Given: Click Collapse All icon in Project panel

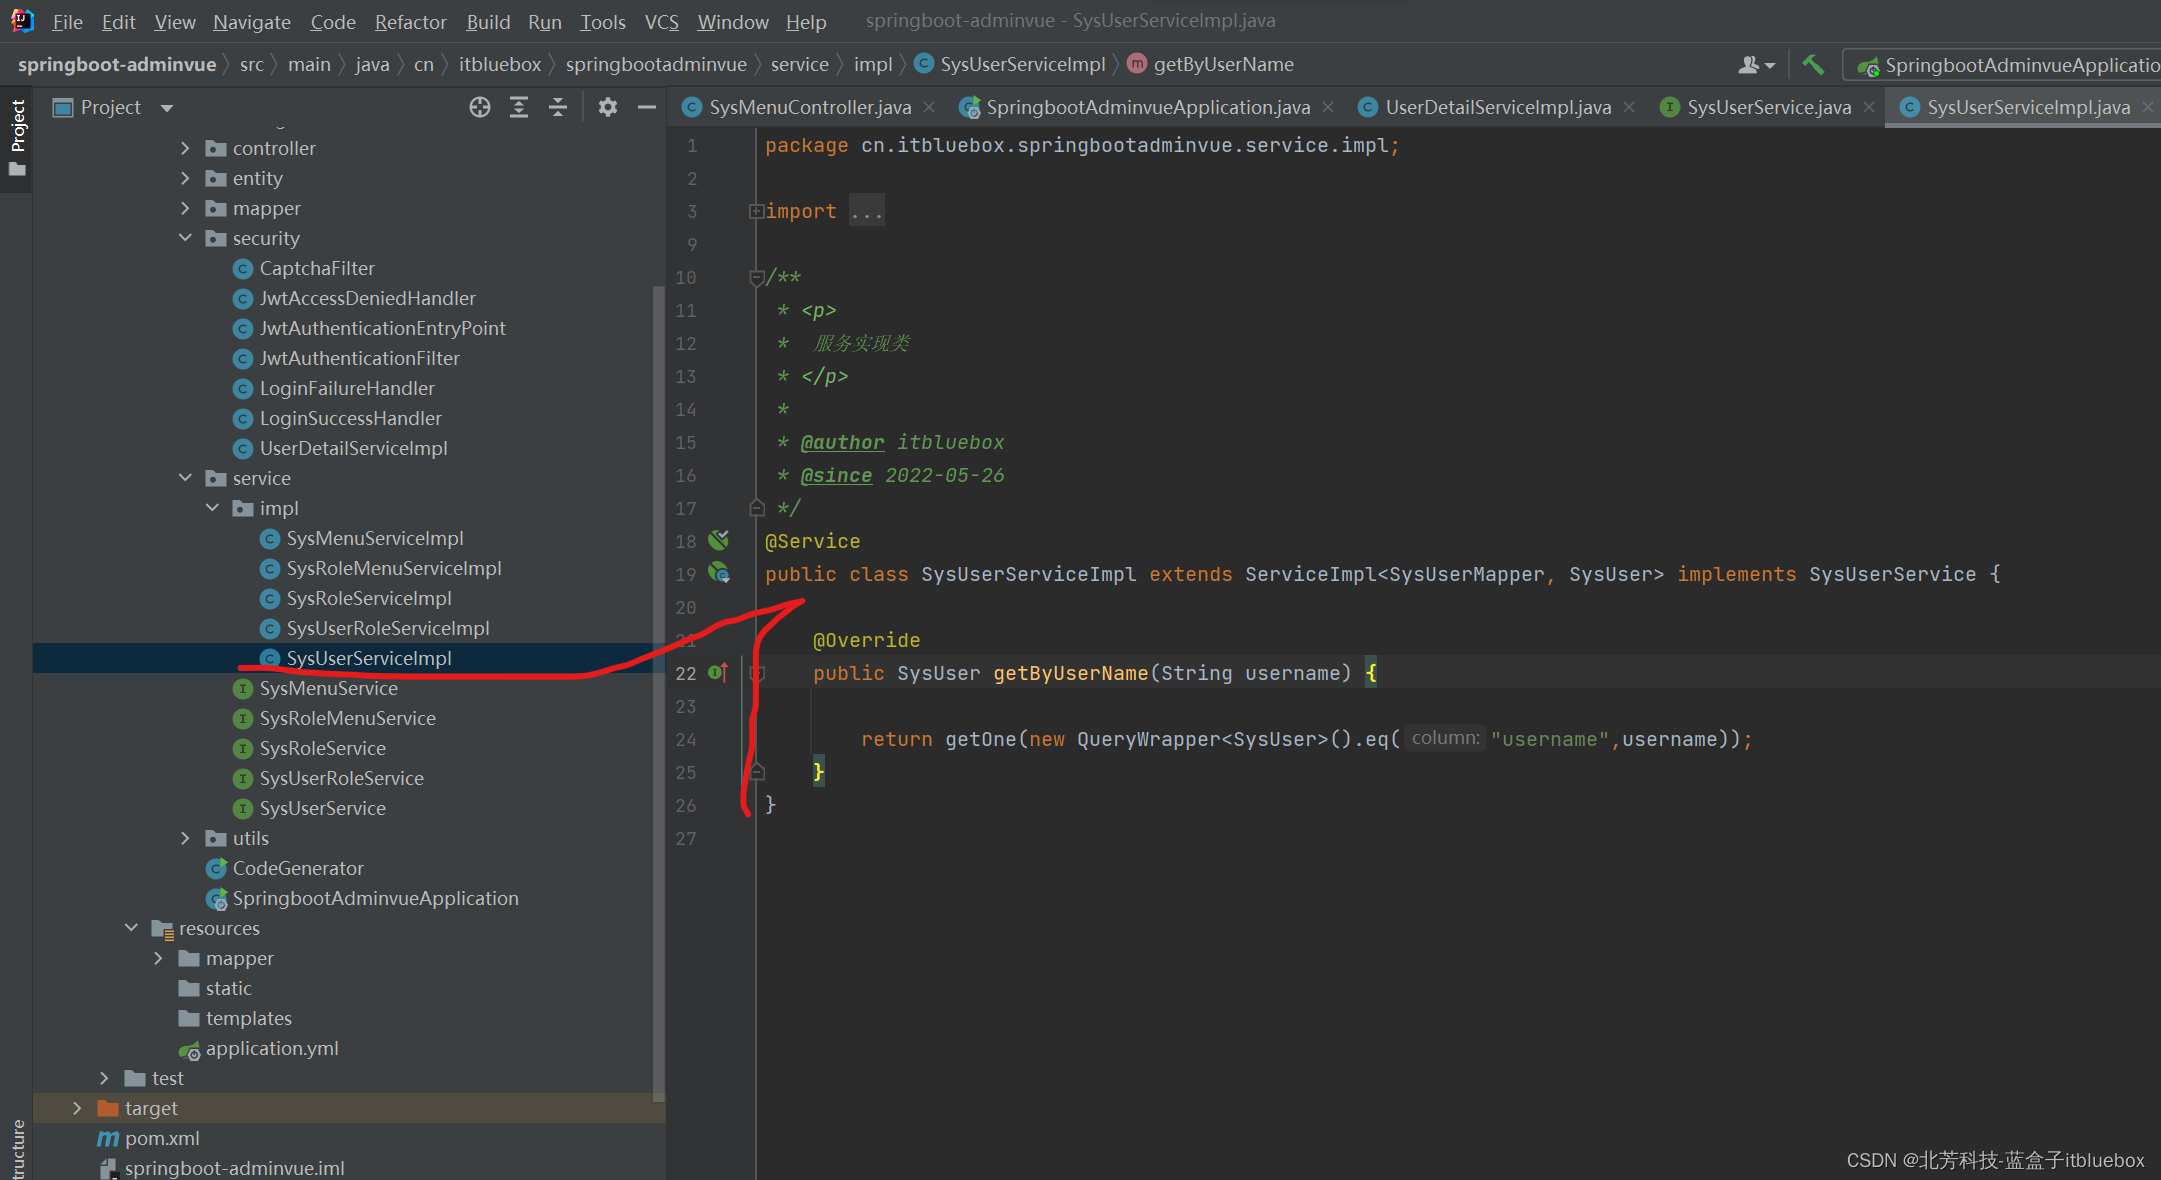Looking at the screenshot, I should coord(558,107).
